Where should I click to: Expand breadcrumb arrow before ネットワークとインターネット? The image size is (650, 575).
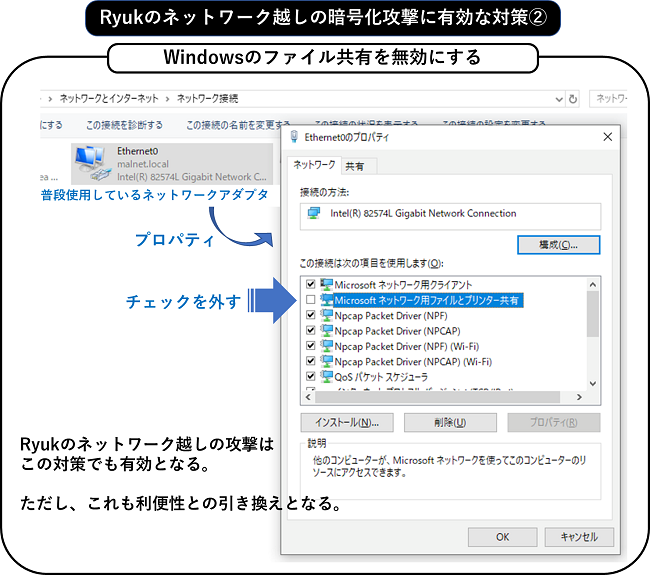pos(50,99)
